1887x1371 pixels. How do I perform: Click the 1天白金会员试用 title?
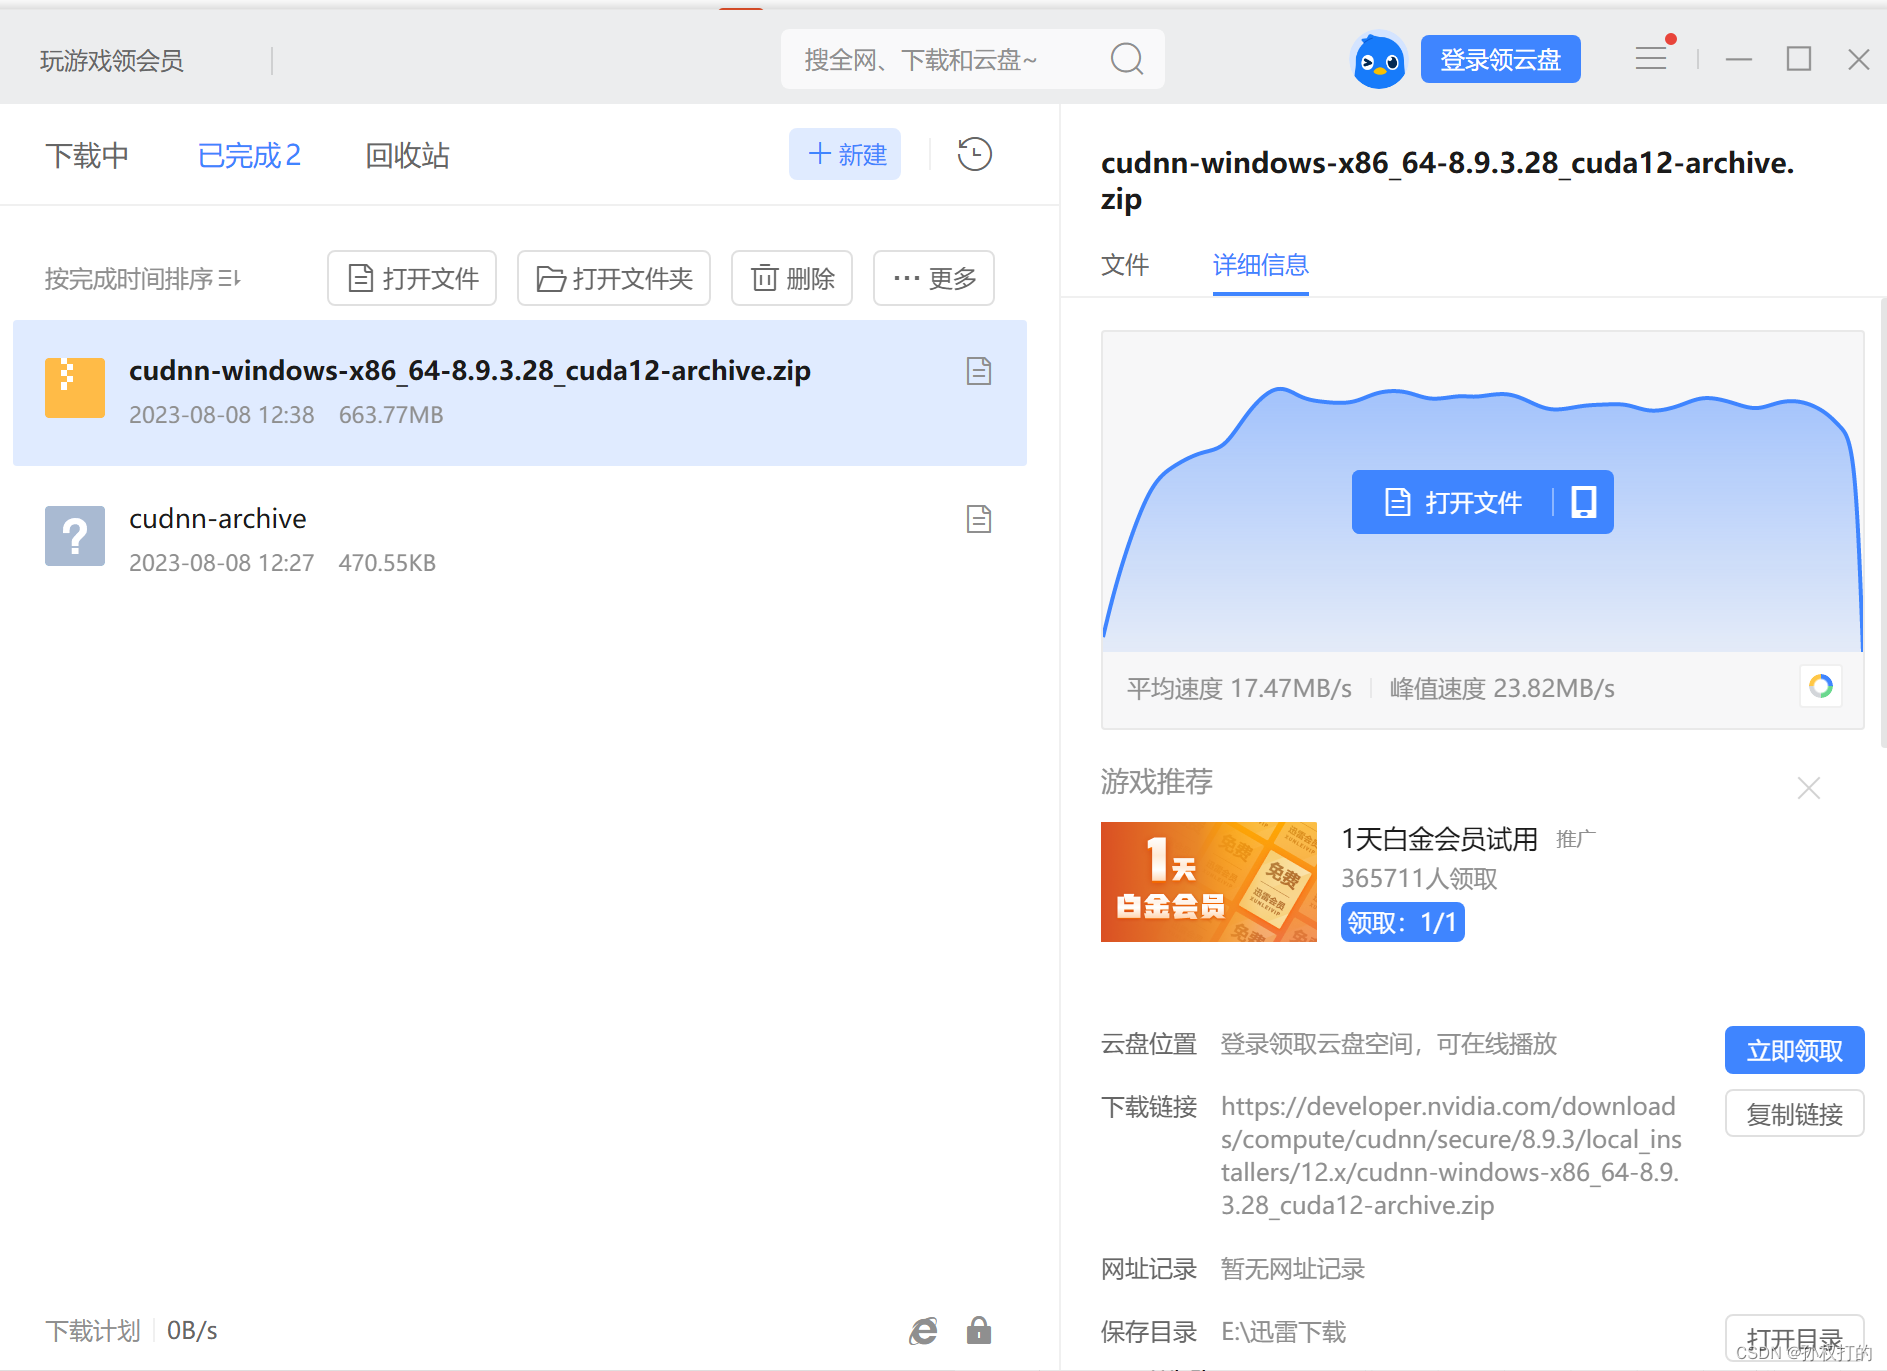coord(1439,839)
